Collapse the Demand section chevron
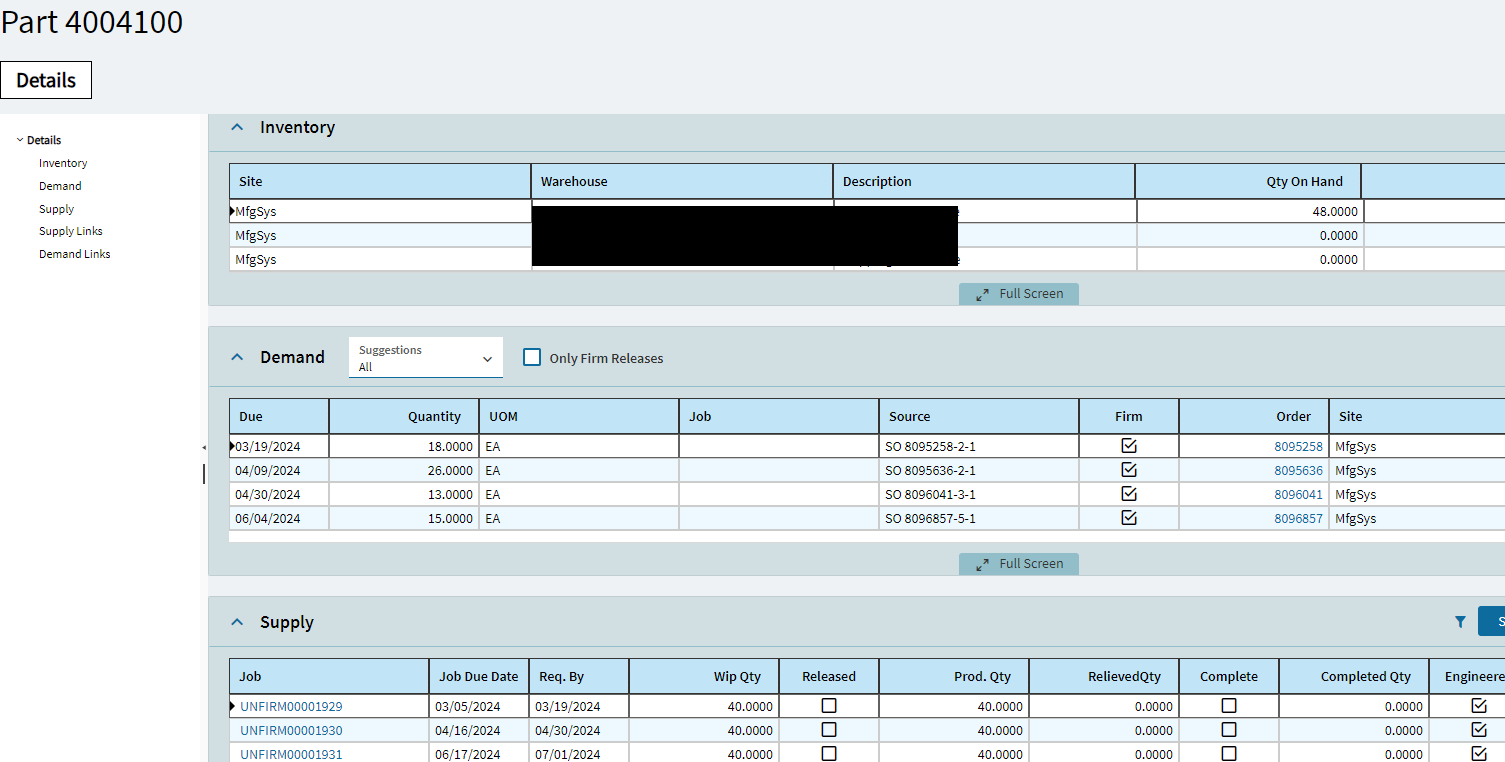The image size is (1505, 762). click(x=237, y=357)
